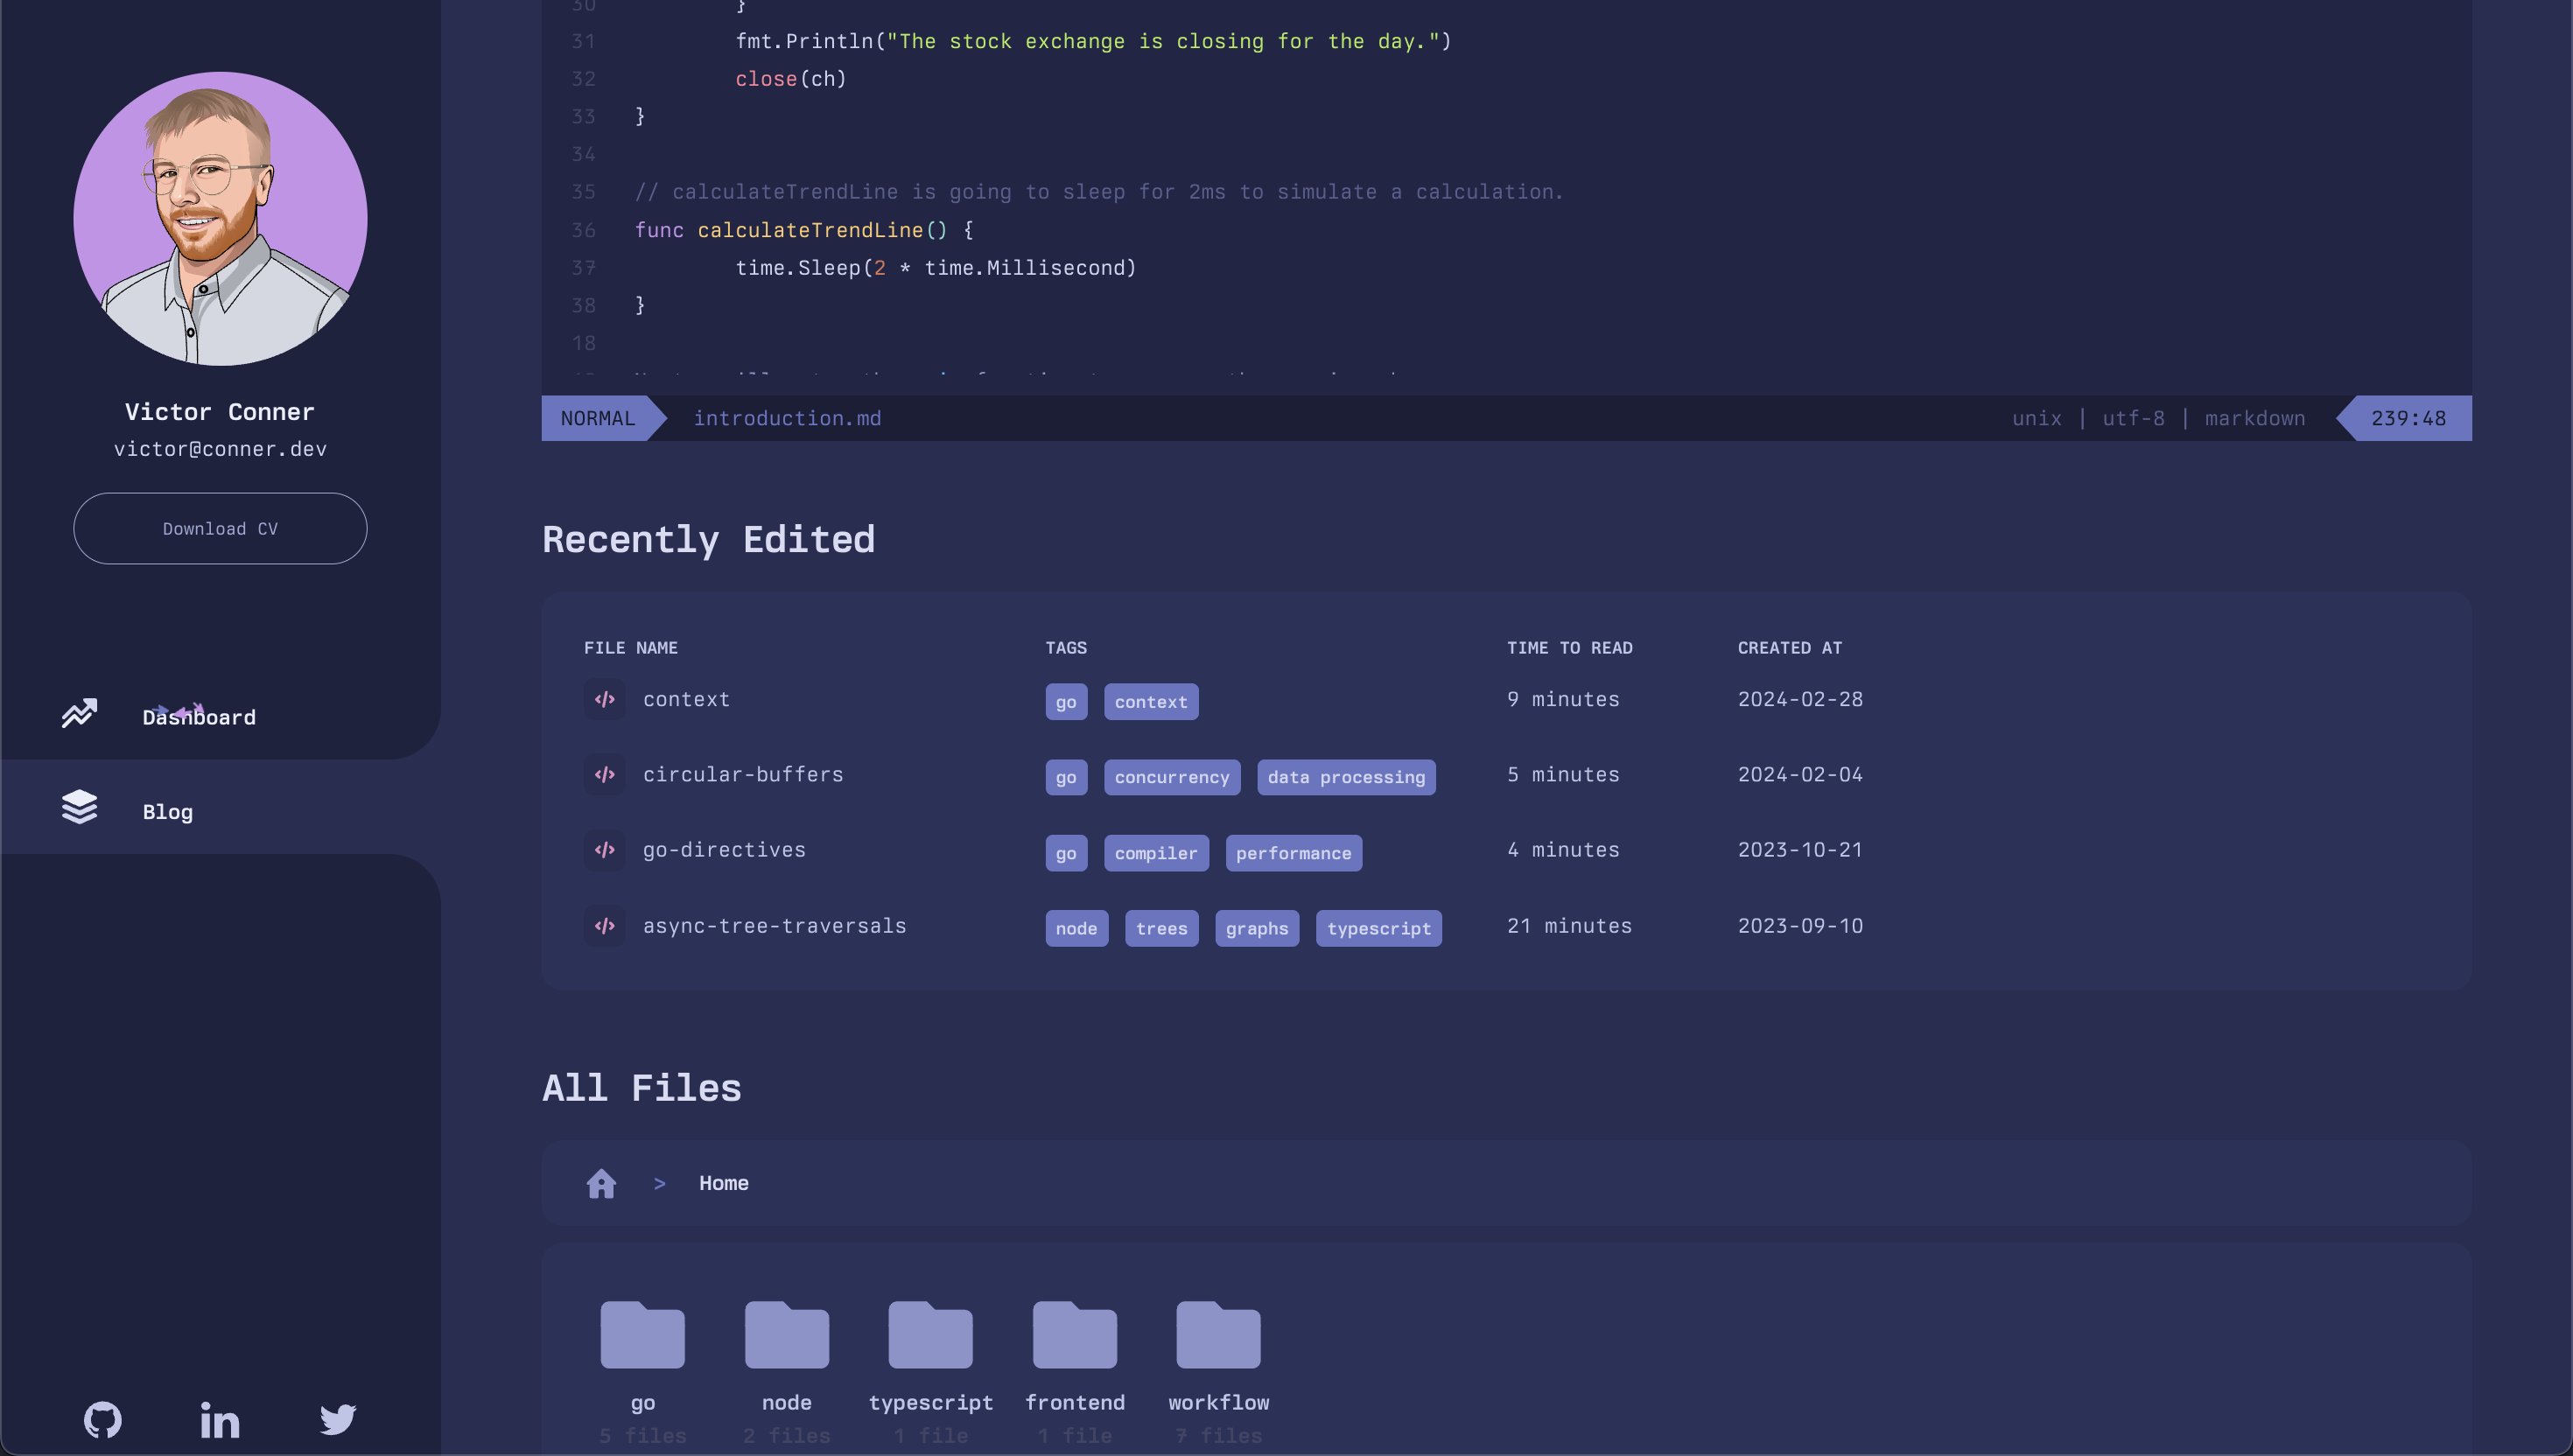
Task: Click the Download CV button
Action: (219, 528)
